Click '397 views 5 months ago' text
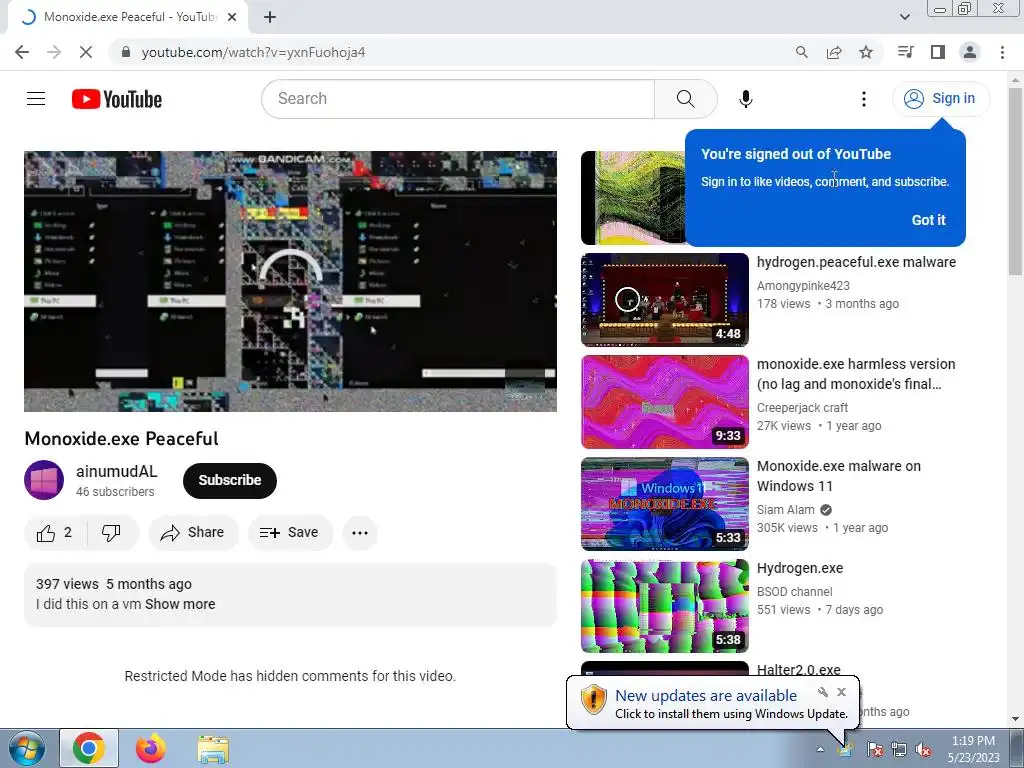This screenshot has width=1024, height=768. pos(114,584)
